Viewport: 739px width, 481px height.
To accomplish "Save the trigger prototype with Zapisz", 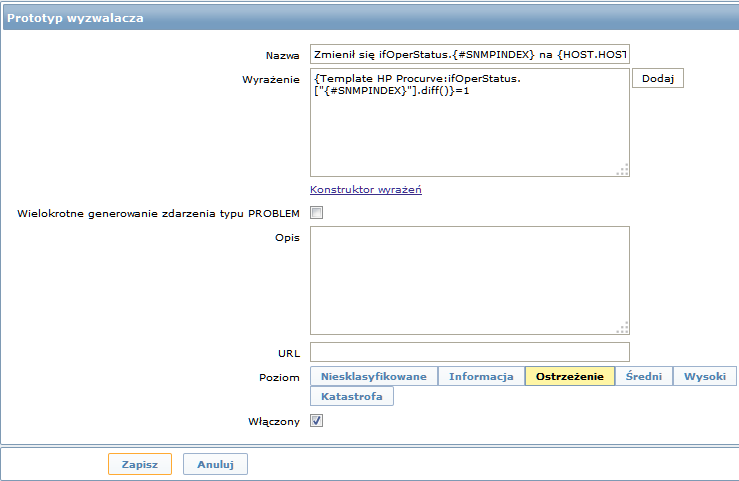I will tap(140, 464).
